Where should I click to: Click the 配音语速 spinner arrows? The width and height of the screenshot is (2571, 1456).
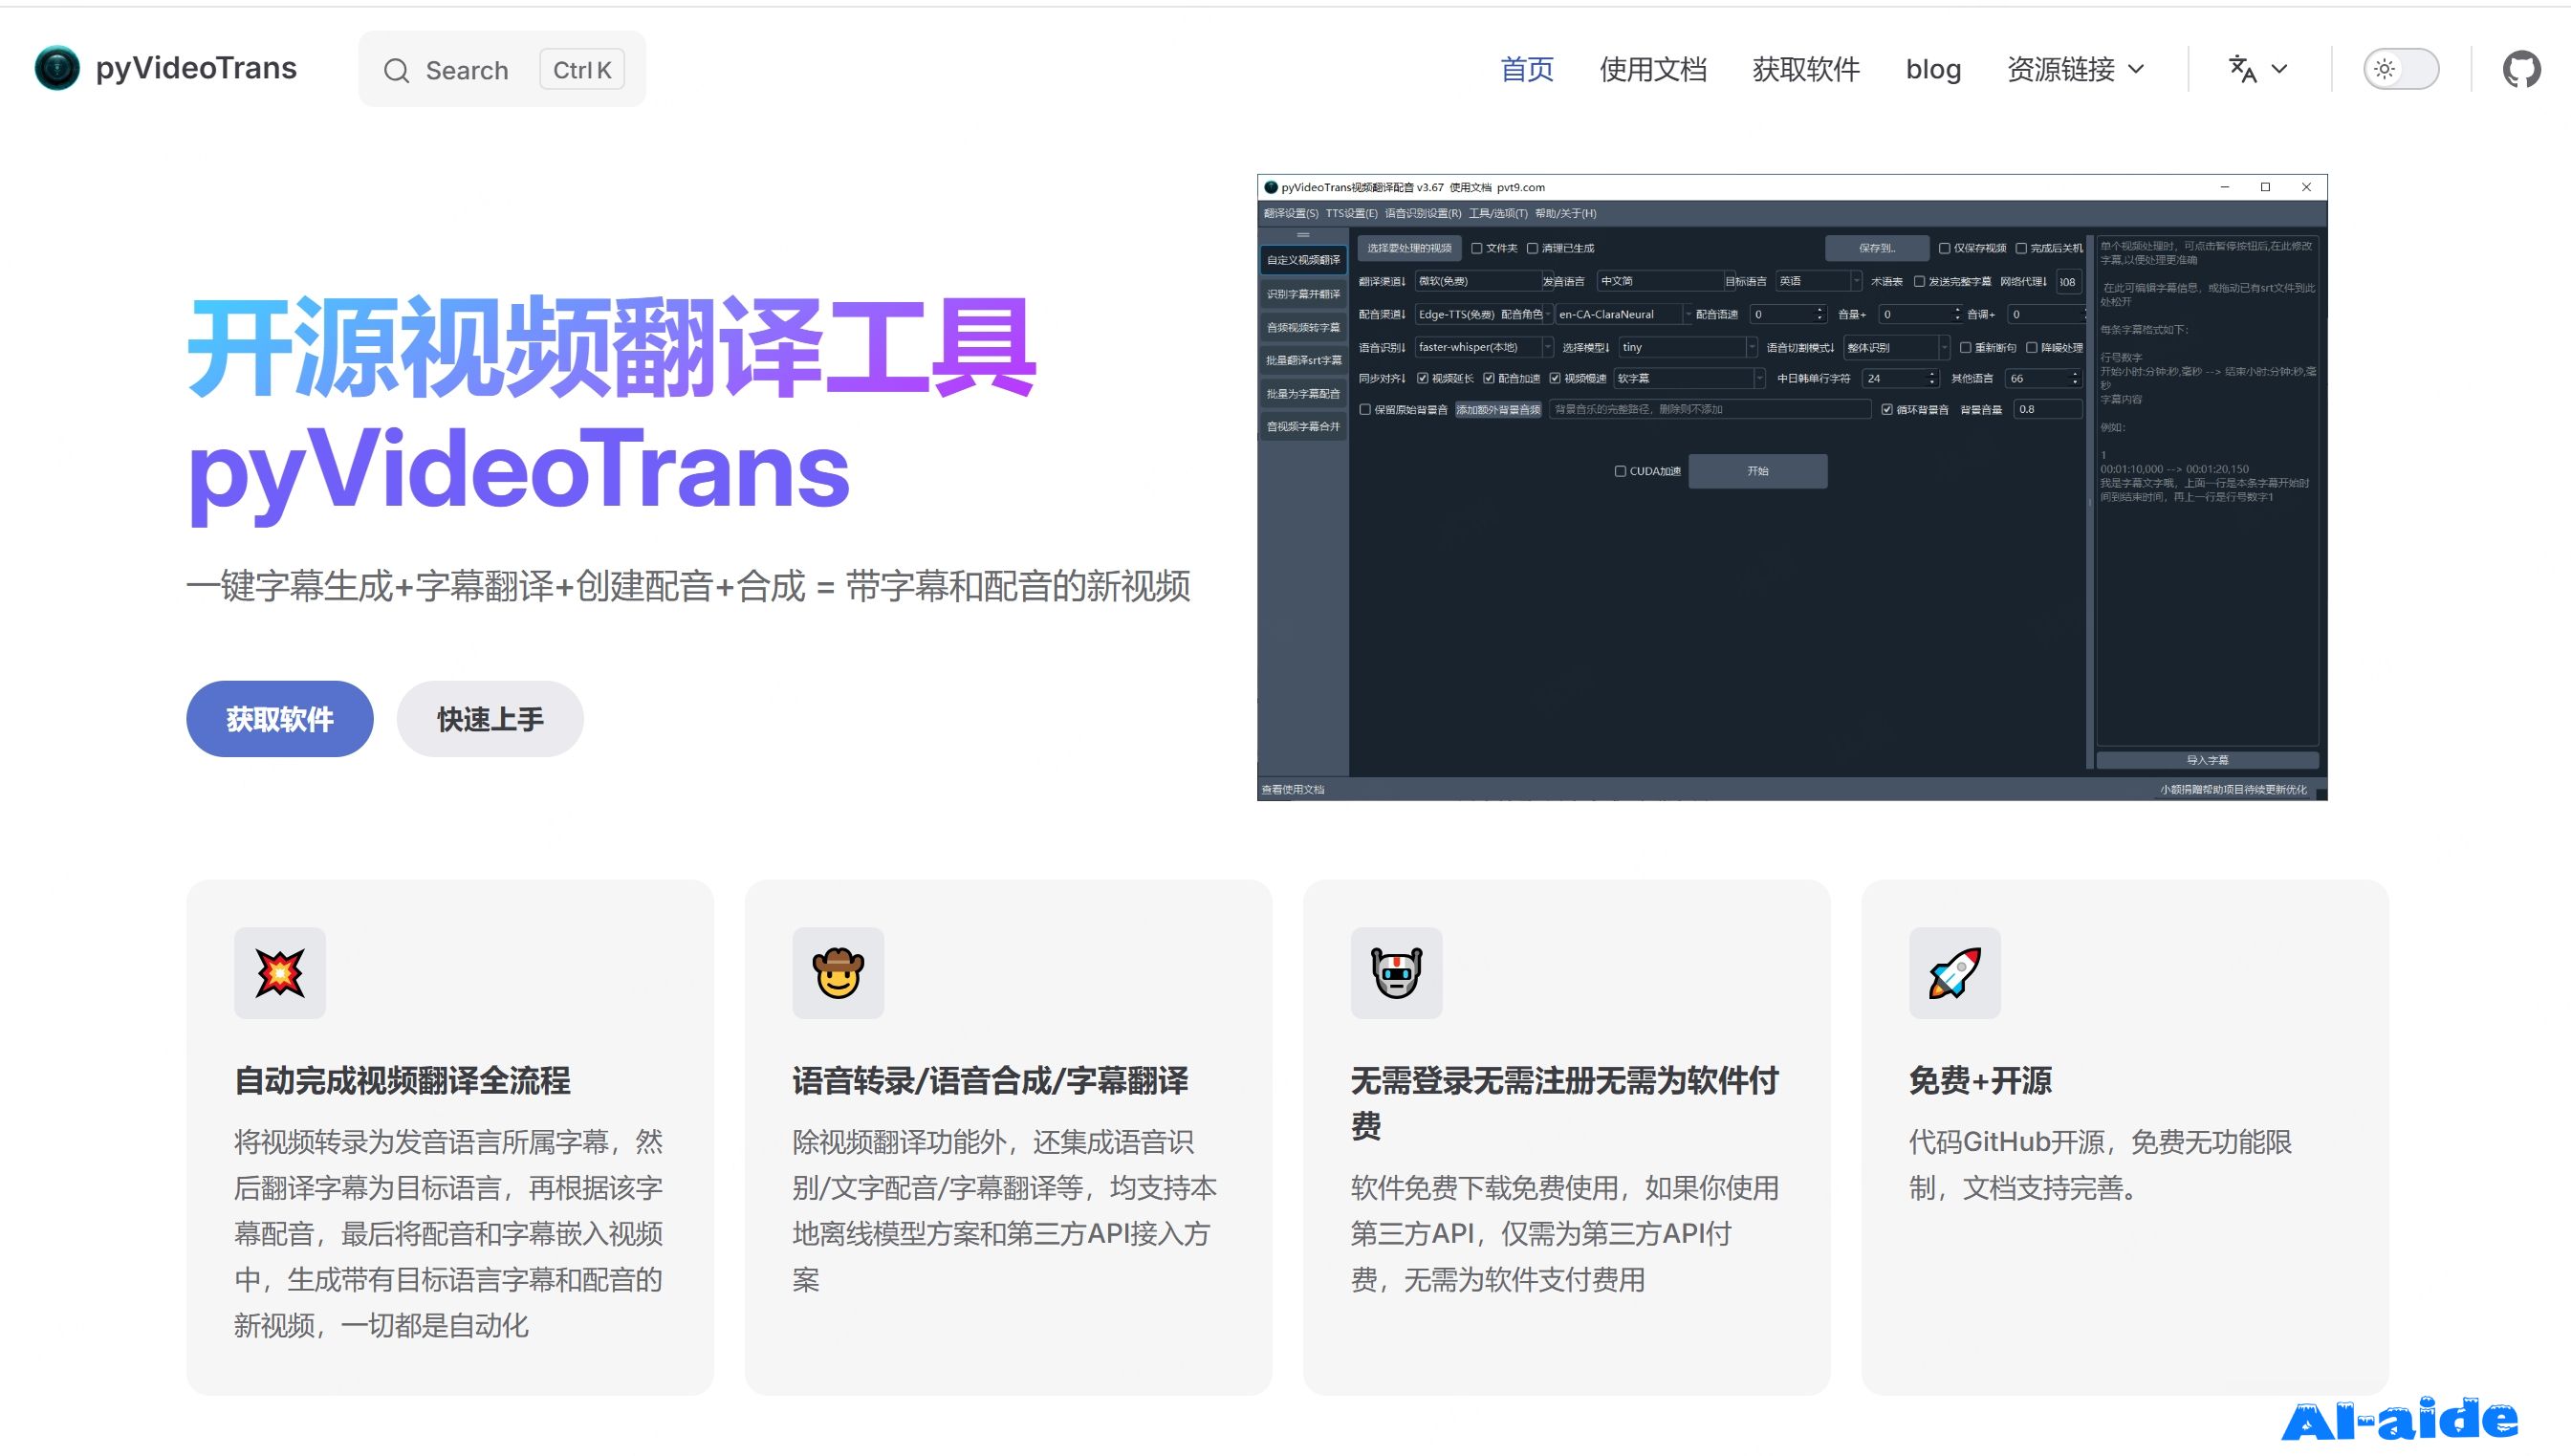1819,314
